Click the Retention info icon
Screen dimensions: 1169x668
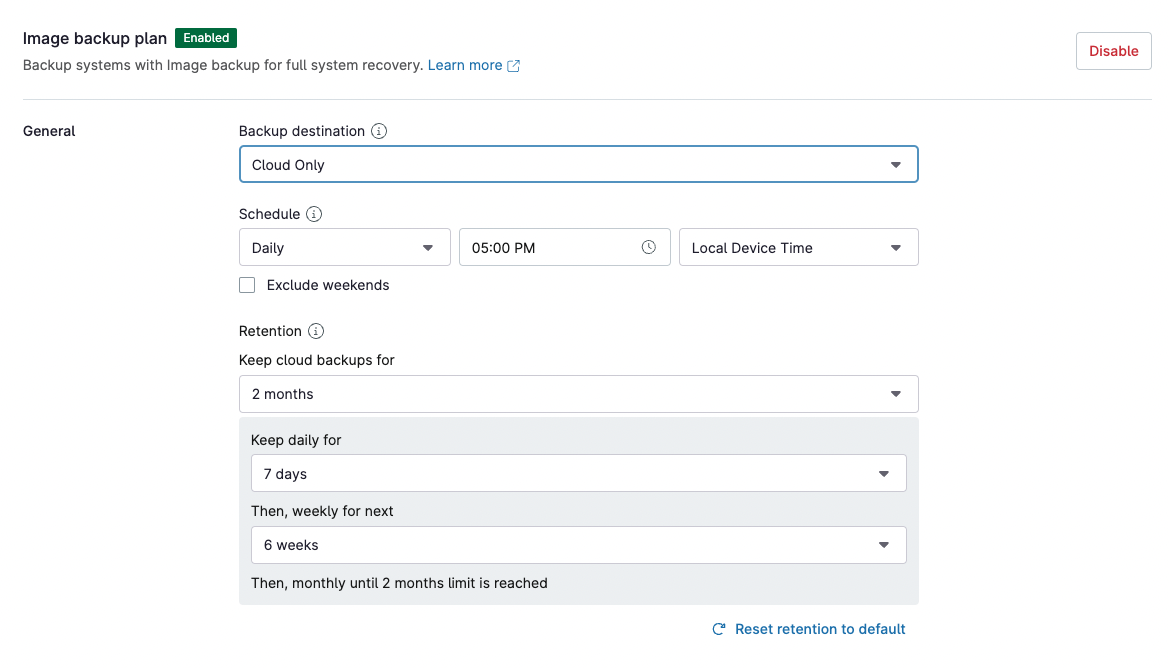click(x=315, y=331)
